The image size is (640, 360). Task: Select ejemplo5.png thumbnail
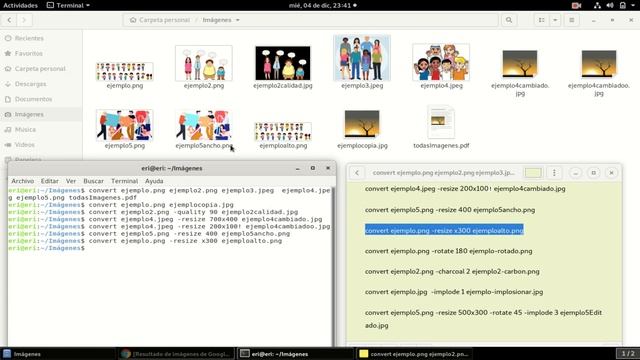pos(124,125)
